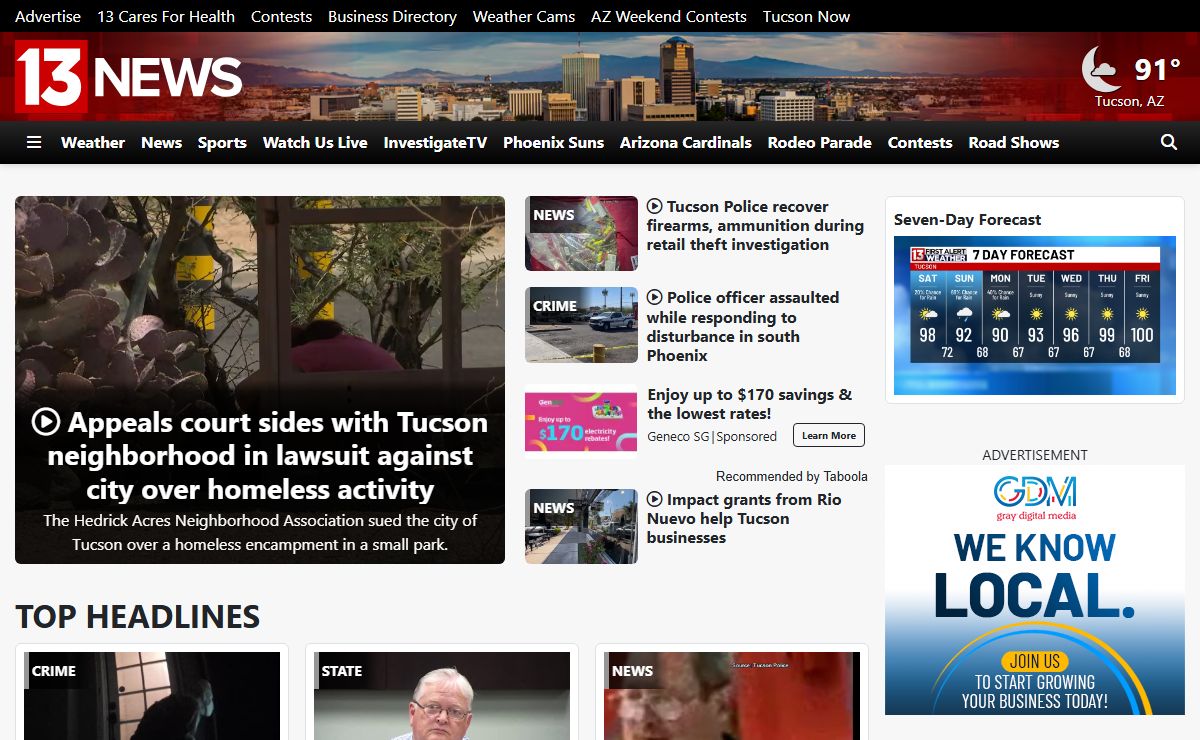The height and width of the screenshot is (740, 1200).
Task: Select Road Shows in the navigation bar
Action: point(1013,142)
